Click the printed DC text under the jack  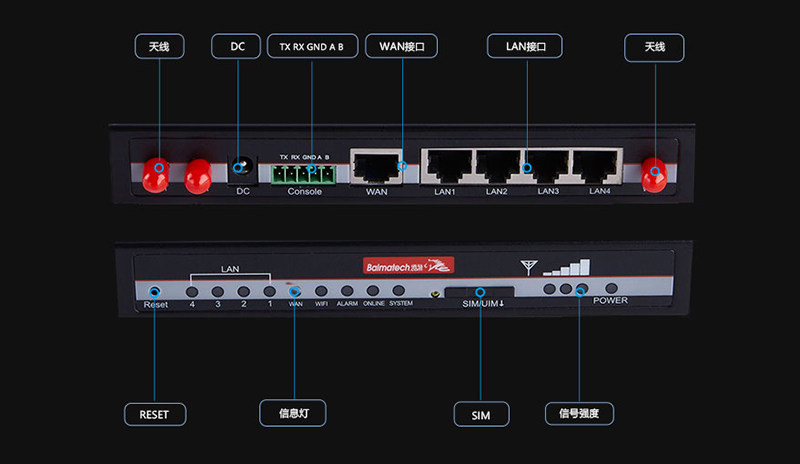click(243, 191)
